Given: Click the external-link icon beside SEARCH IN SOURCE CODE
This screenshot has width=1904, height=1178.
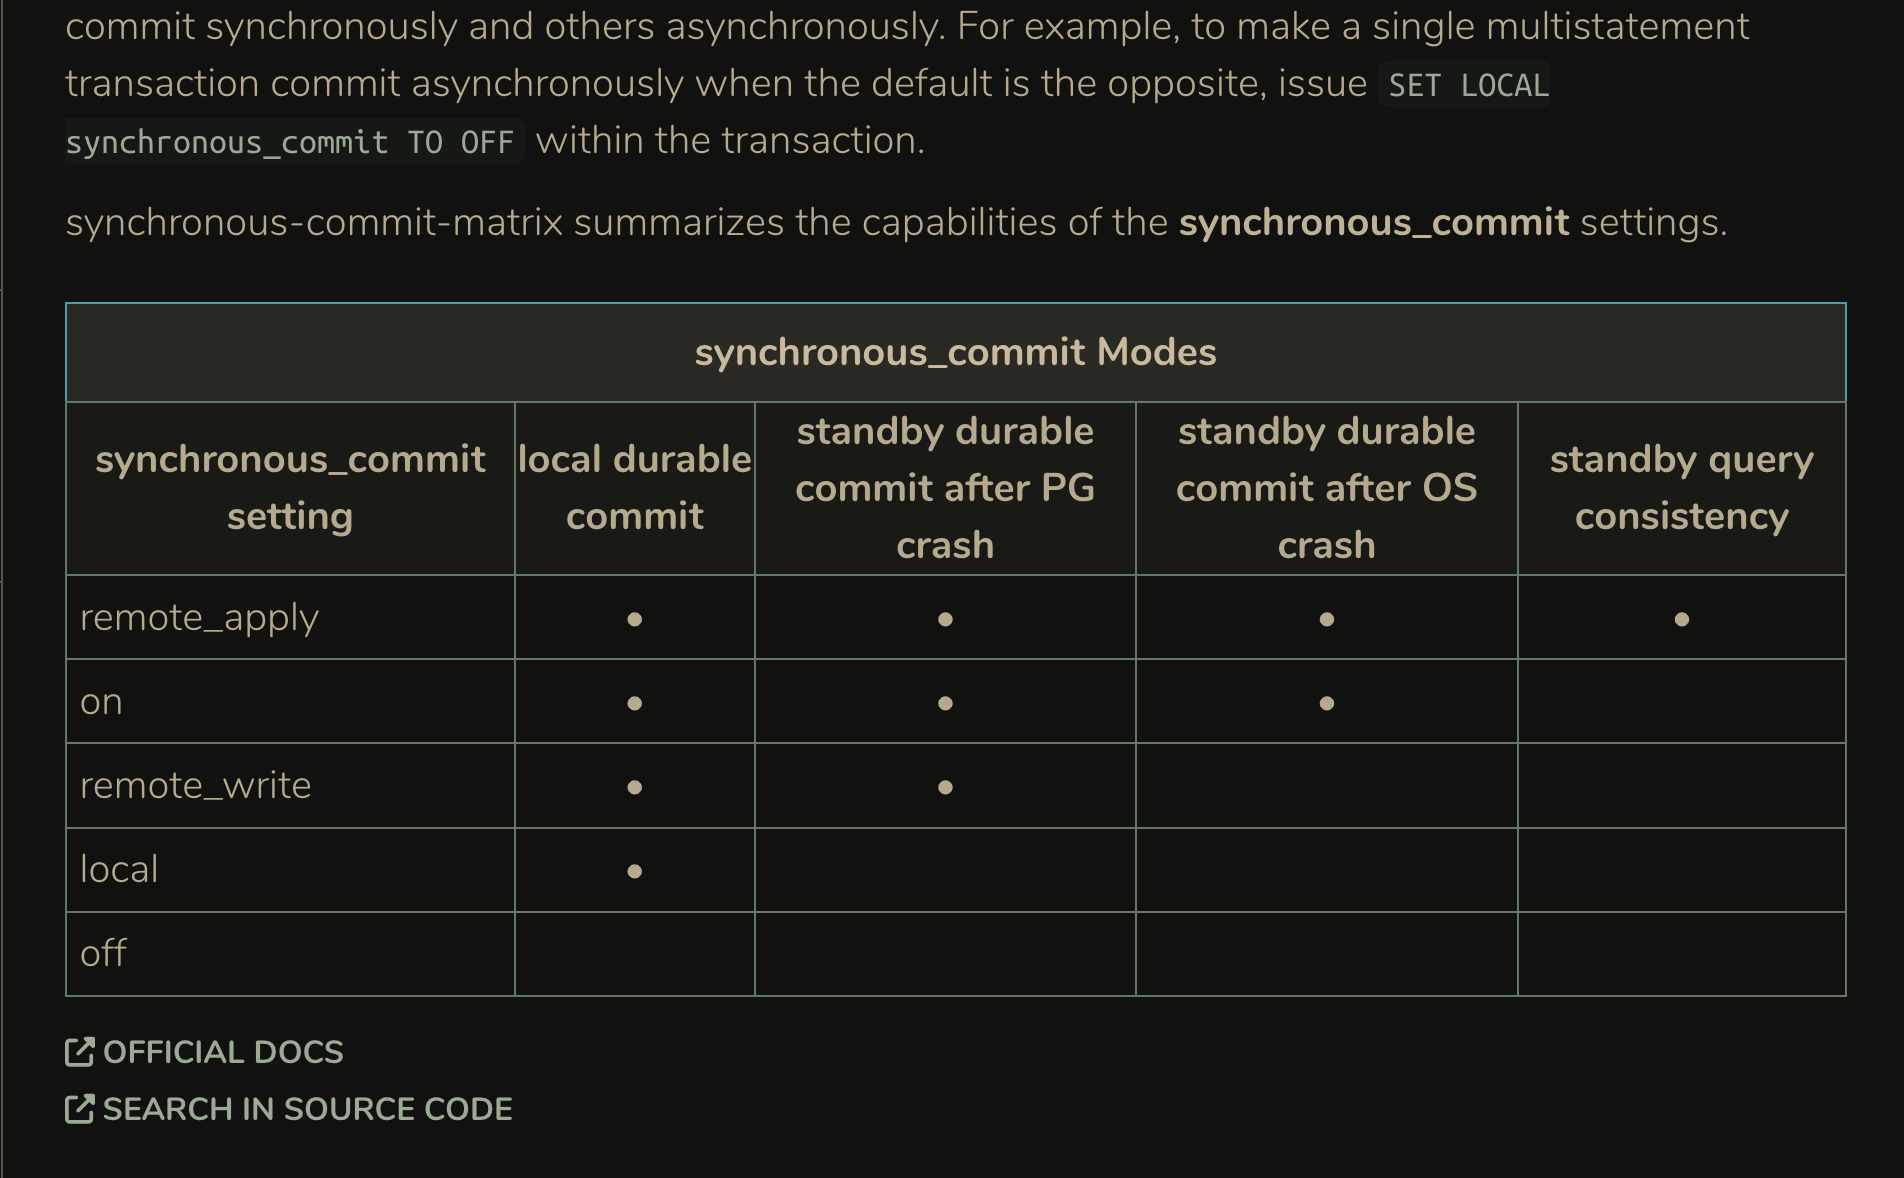Looking at the screenshot, I should click(x=79, y=1109).
